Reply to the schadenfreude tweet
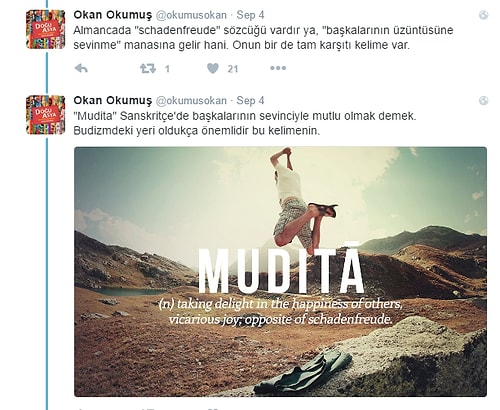Viewport: 500px width, 410px height. click(81, 68)
